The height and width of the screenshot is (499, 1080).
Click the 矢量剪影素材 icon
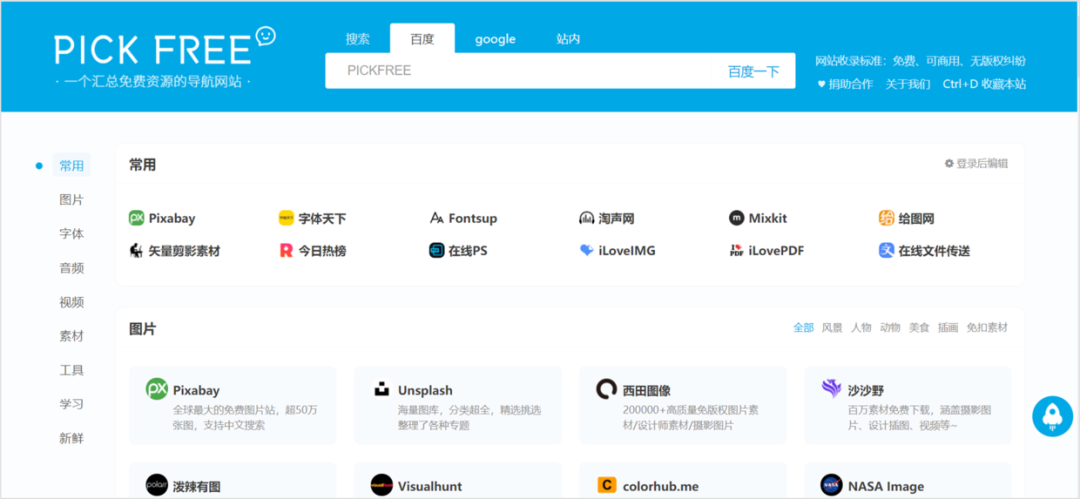click(136, 250)
